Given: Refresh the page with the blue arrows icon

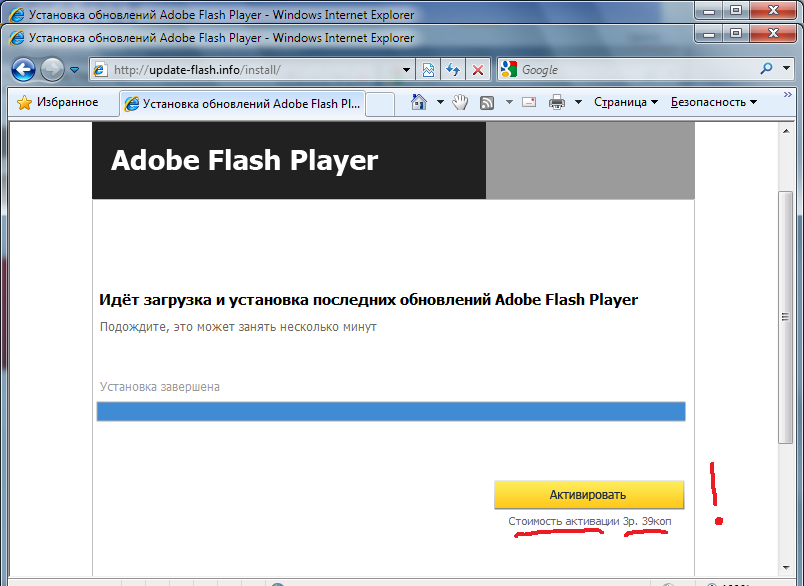Looking at the screenshot, I should 453,70.
